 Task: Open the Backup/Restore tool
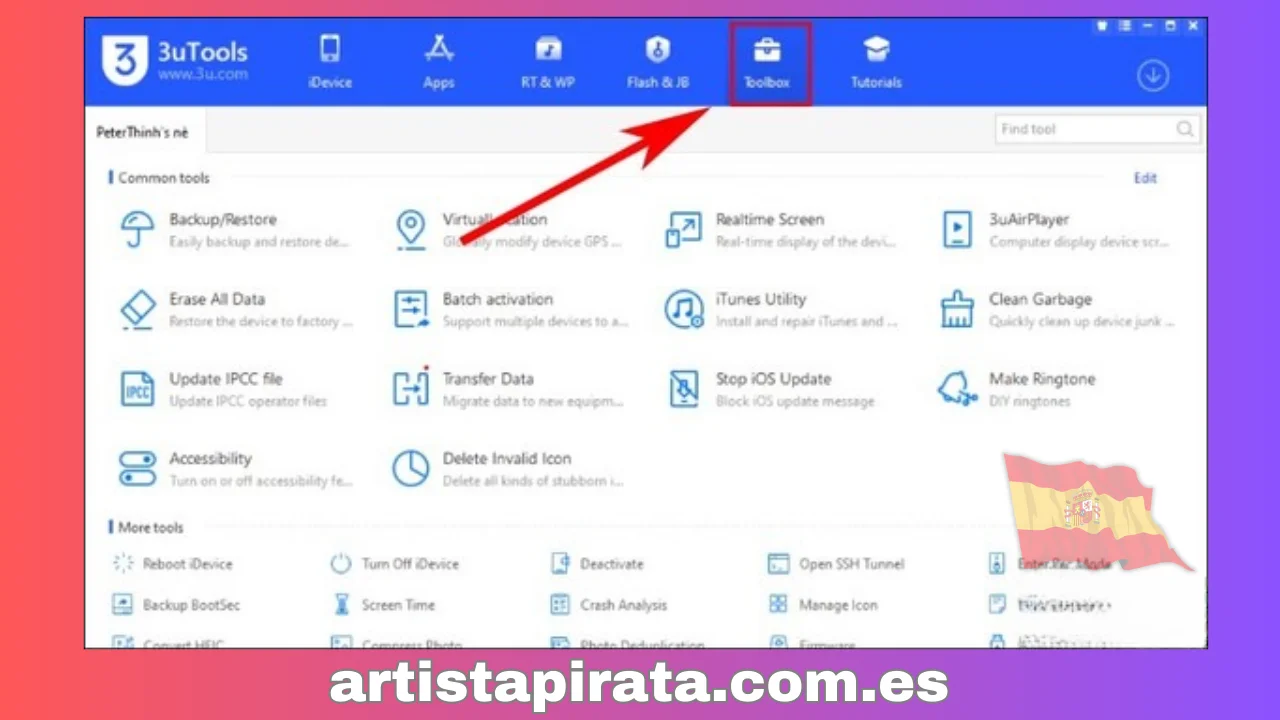pos(235,229)
